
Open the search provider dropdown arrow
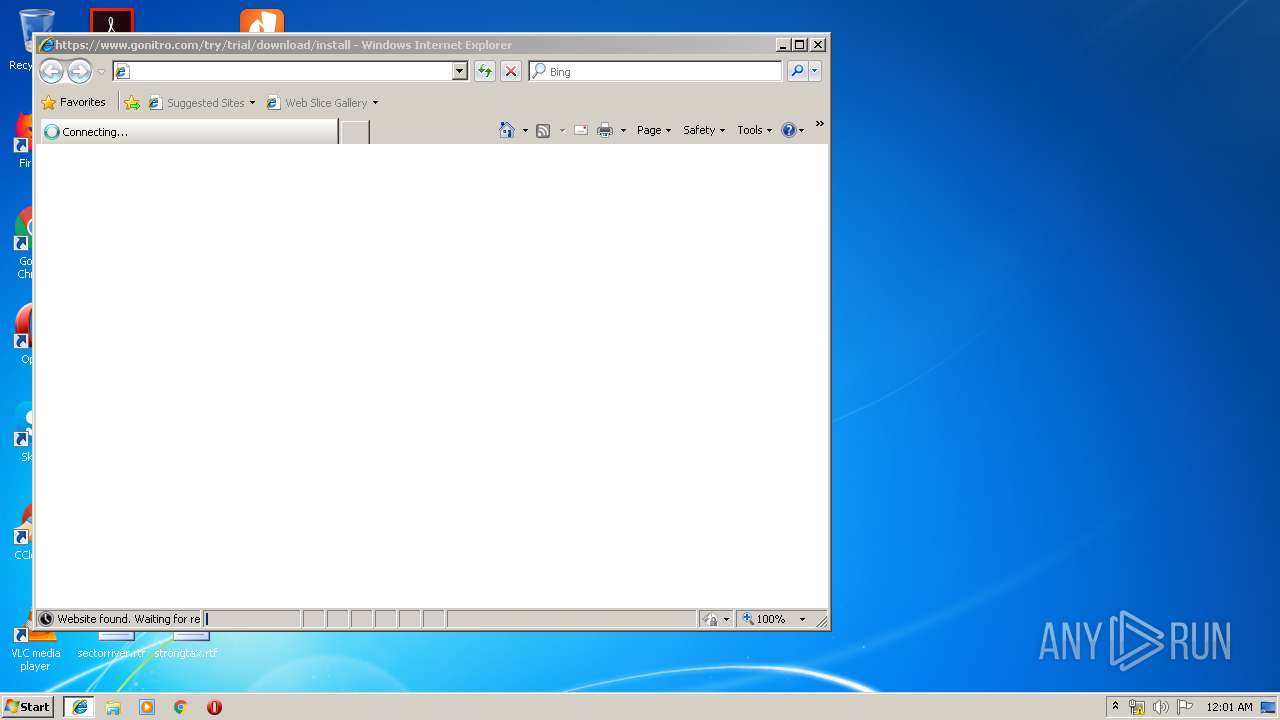[815, 71]
